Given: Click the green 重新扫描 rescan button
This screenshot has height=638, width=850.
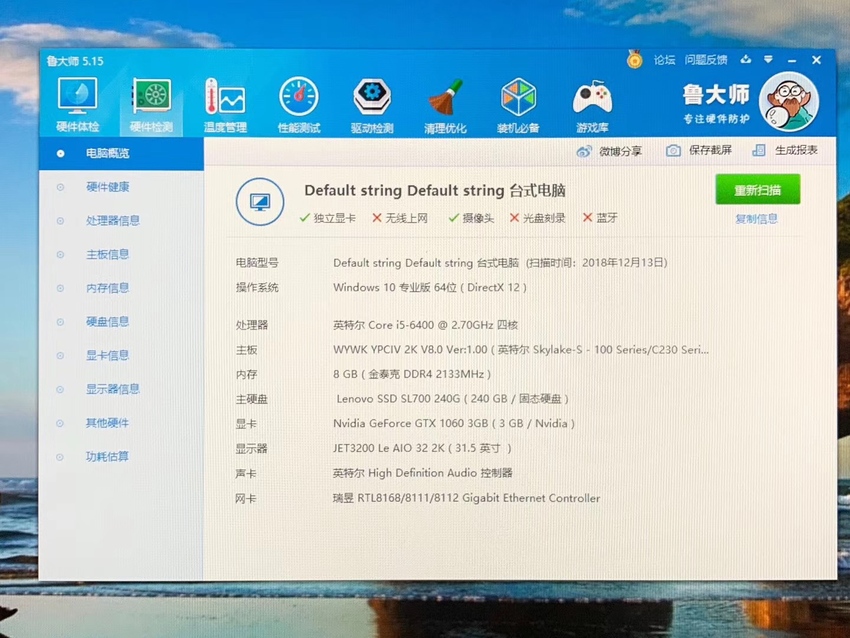Looking at the screenshot, I should [757, 189].
